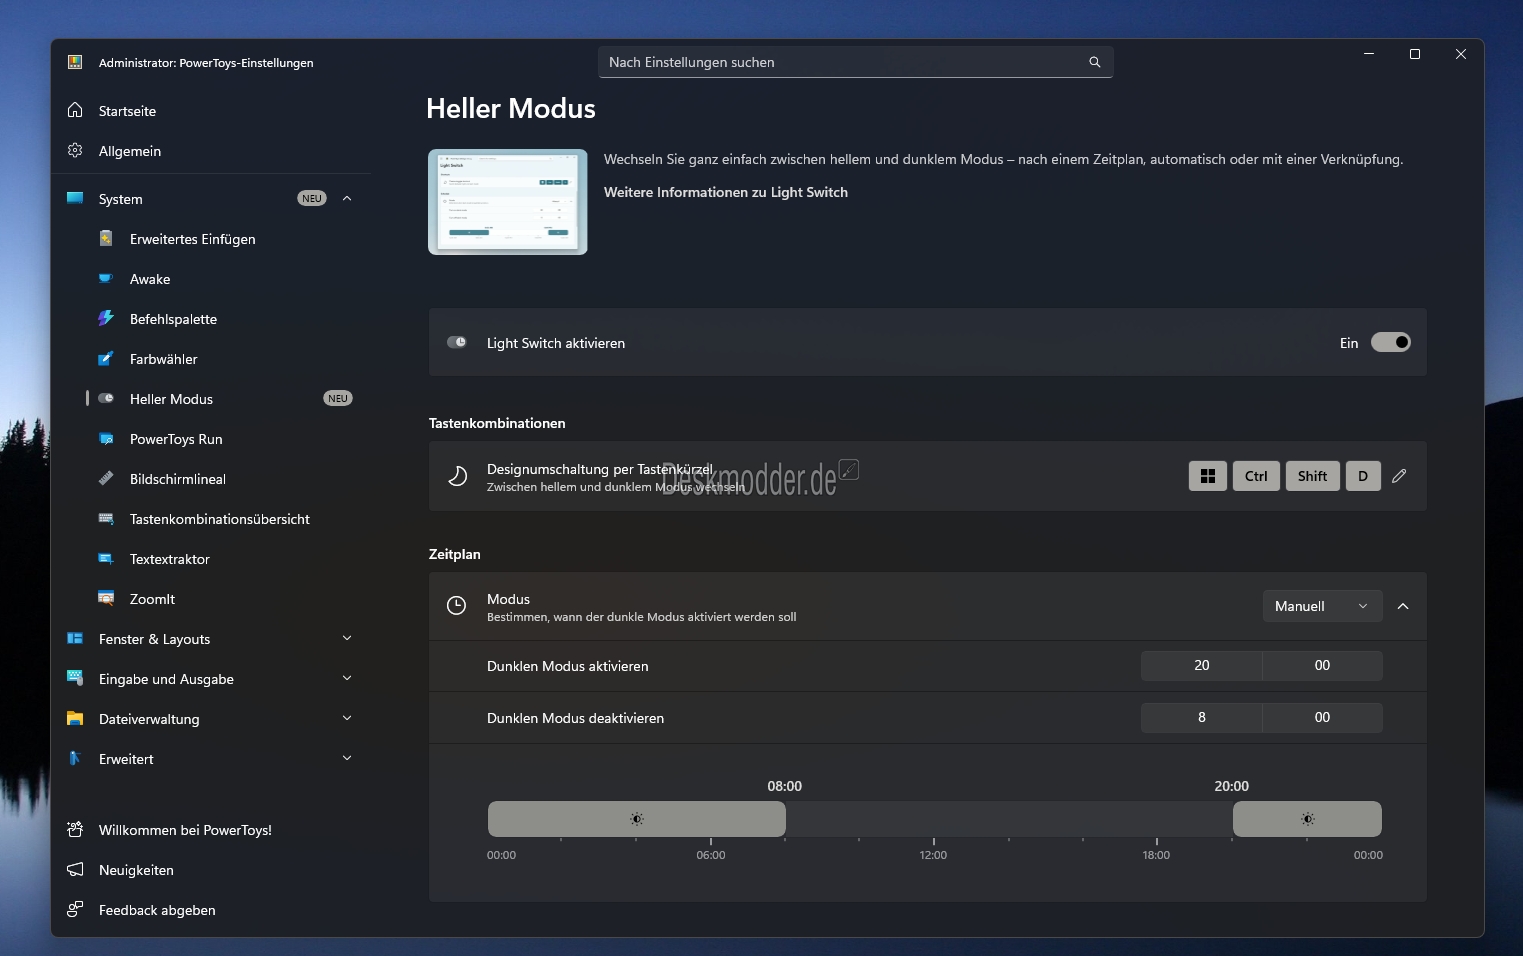Expand Fenster & Layouts category
The image size is (1523, 956).
pos(347,639)
